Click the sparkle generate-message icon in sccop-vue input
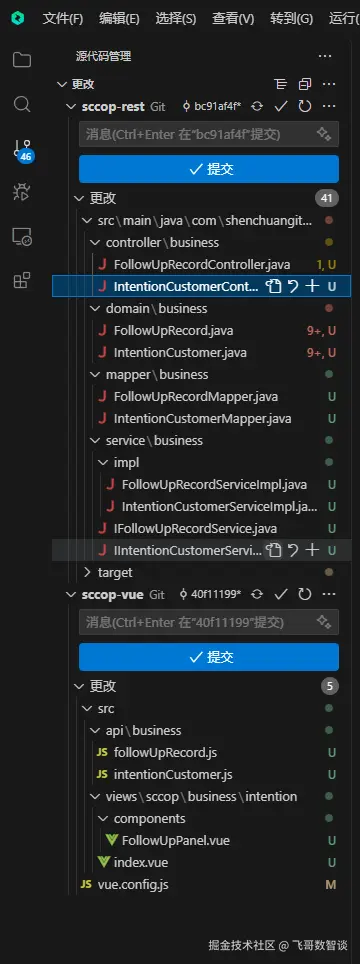Image resolution: width=360 pixels, height=964 pixels. click(324, 622)
